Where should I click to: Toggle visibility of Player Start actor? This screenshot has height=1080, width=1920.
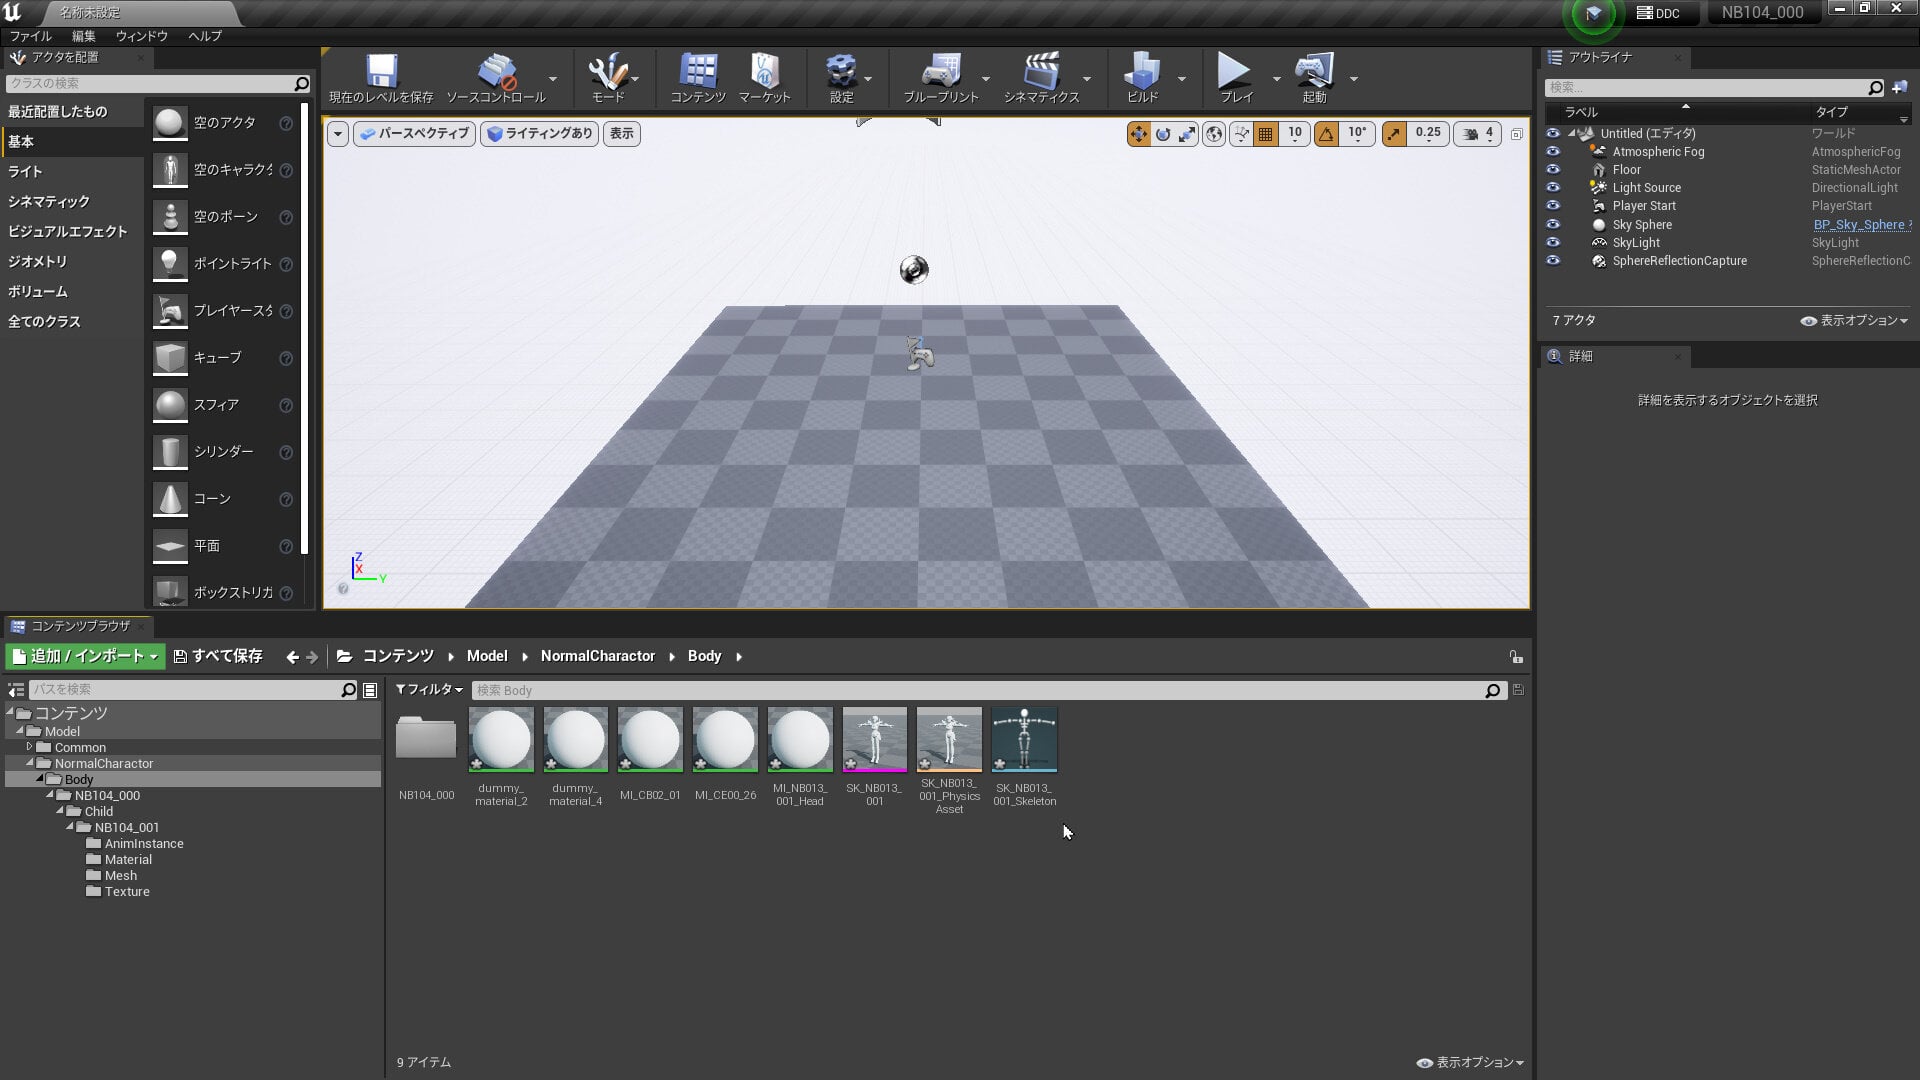[1553, 206]
